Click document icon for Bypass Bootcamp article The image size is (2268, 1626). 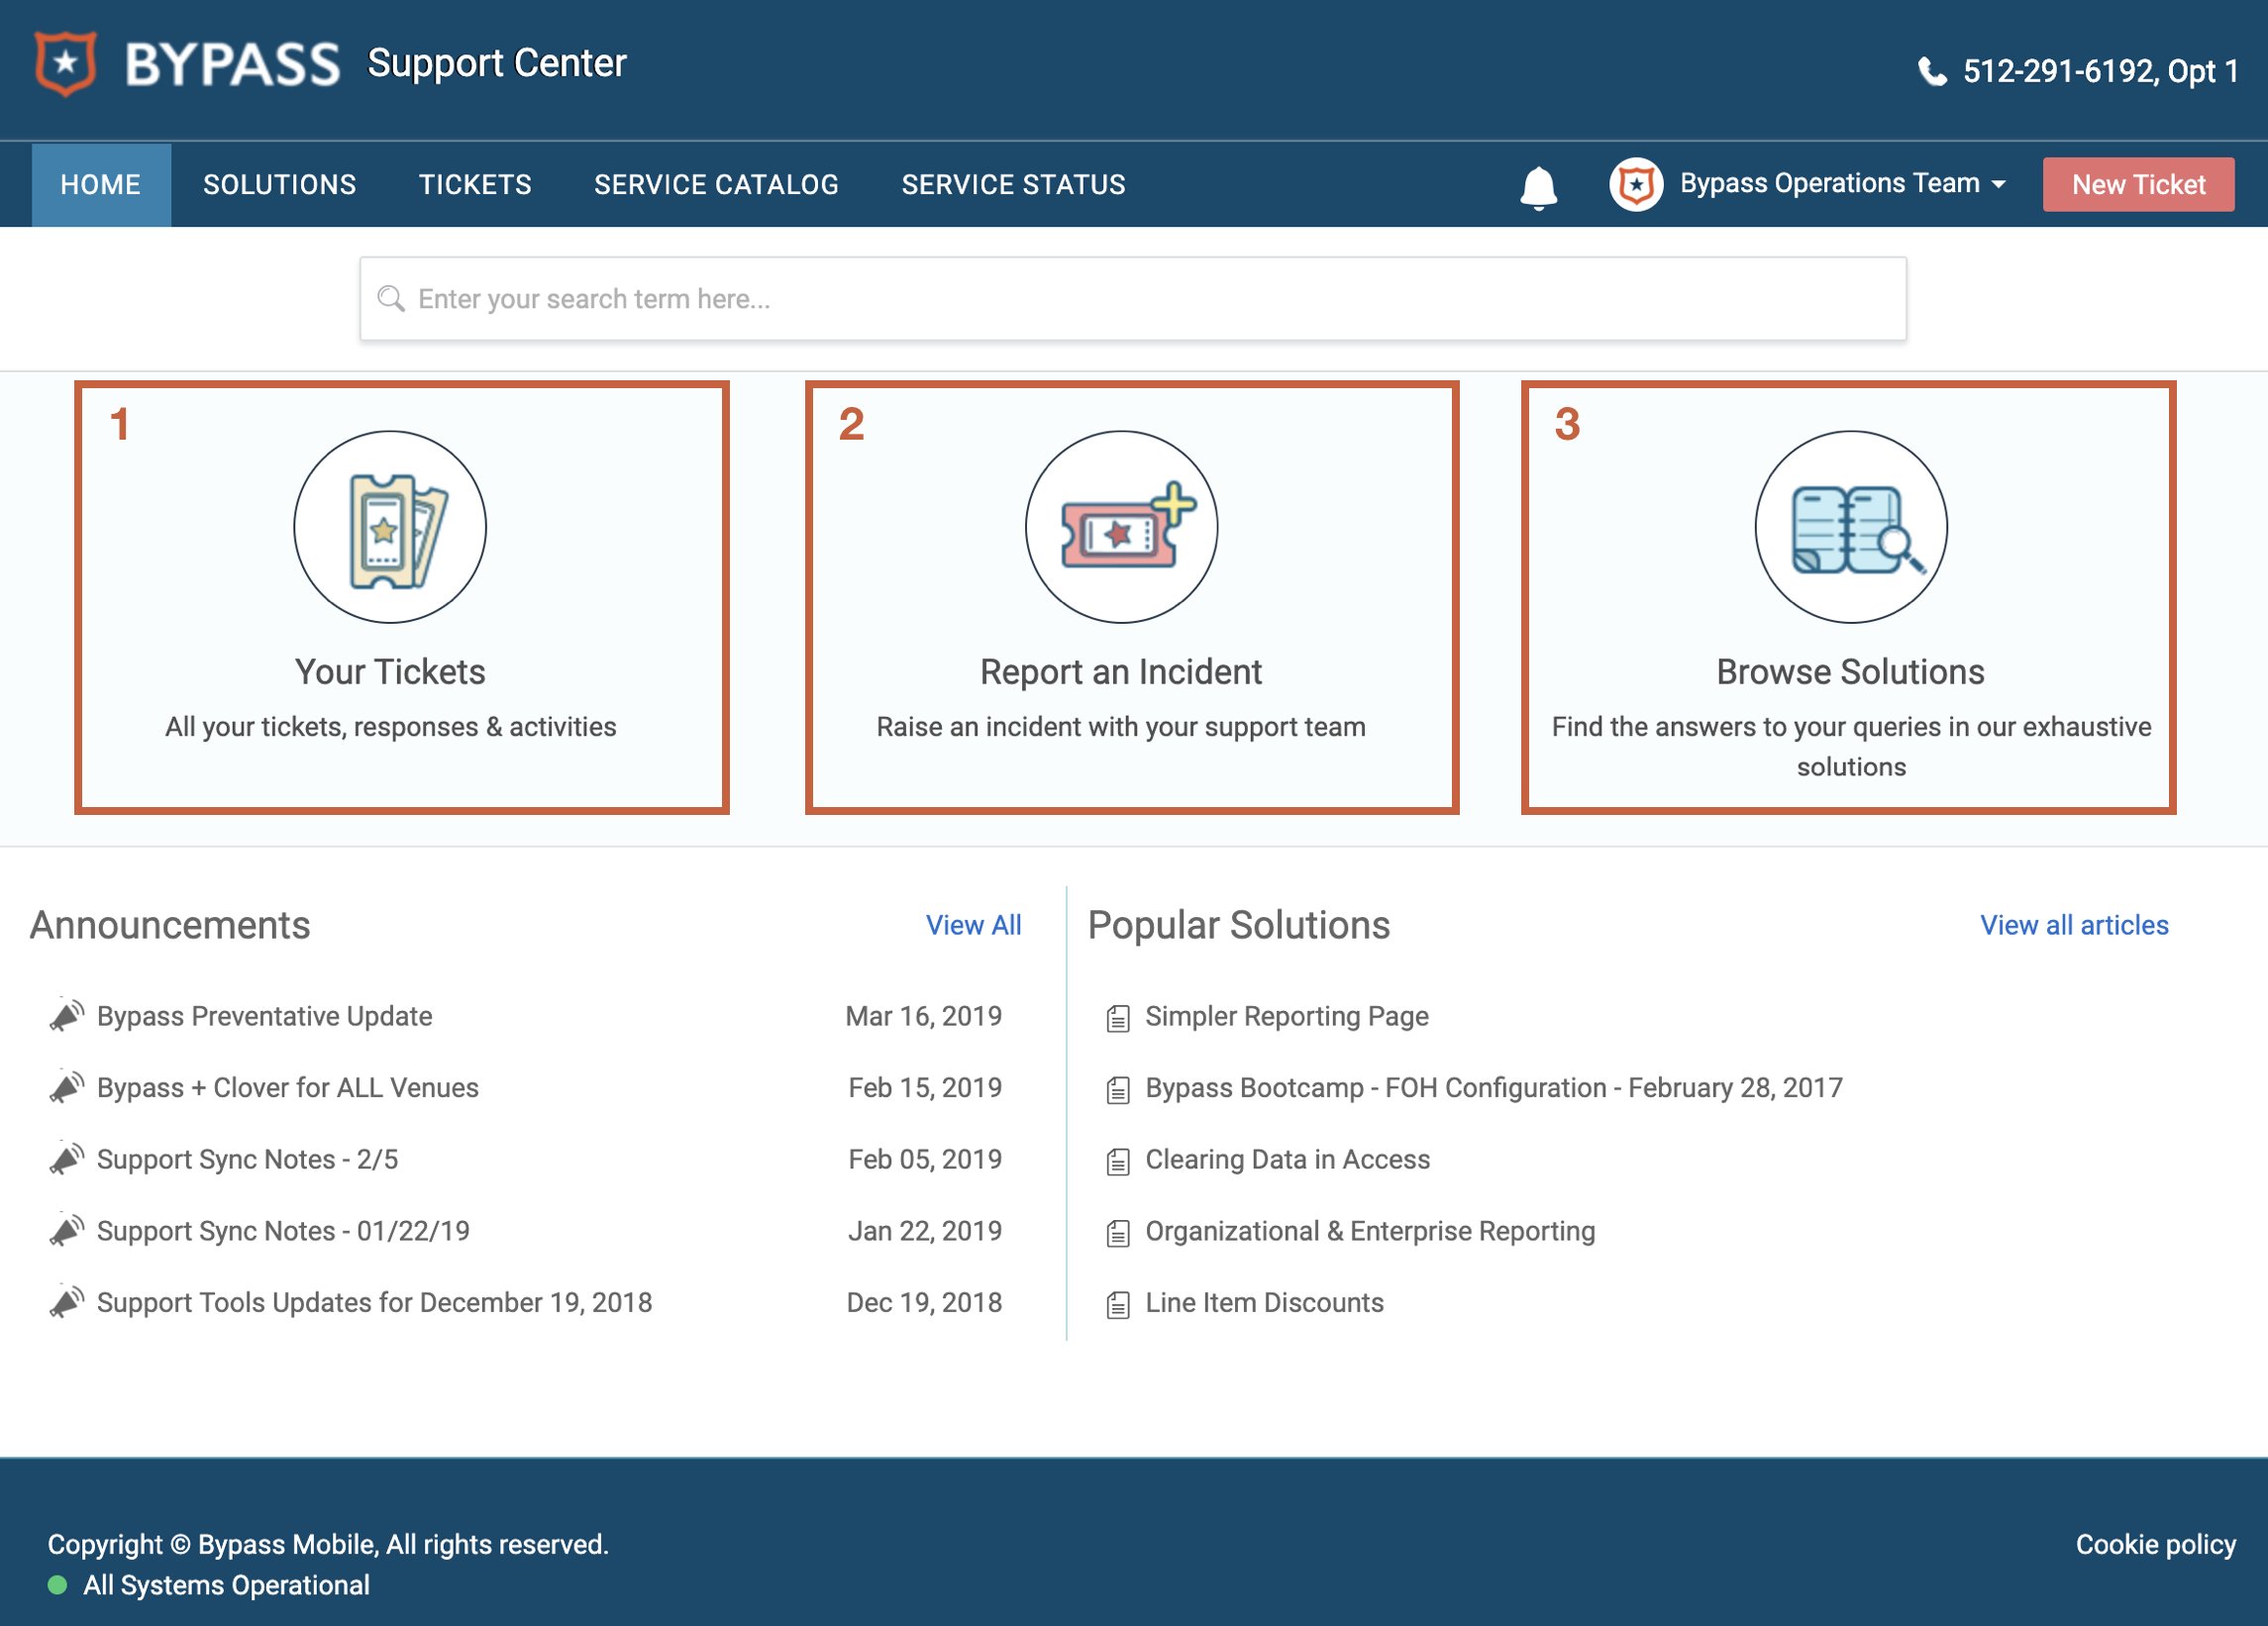coord(1118,1090)
